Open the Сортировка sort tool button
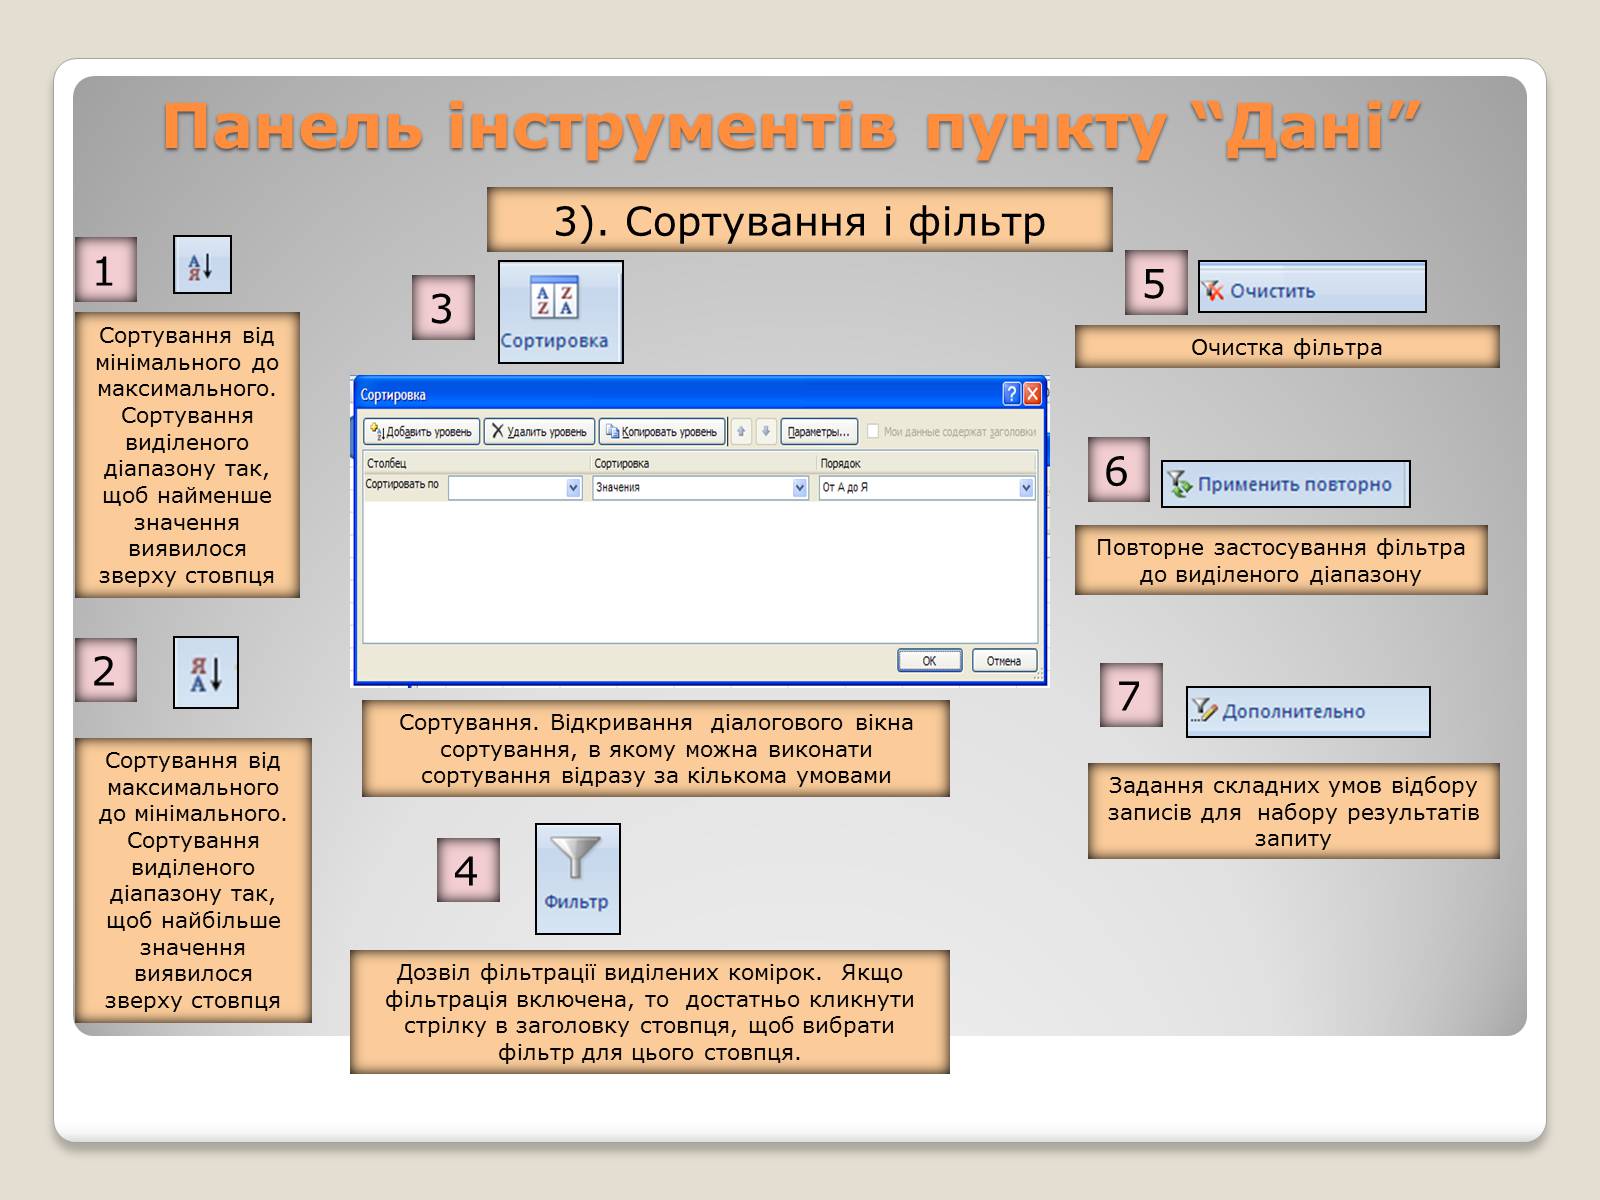The height and width of the screenshot is (1200, 1600). 561,312
